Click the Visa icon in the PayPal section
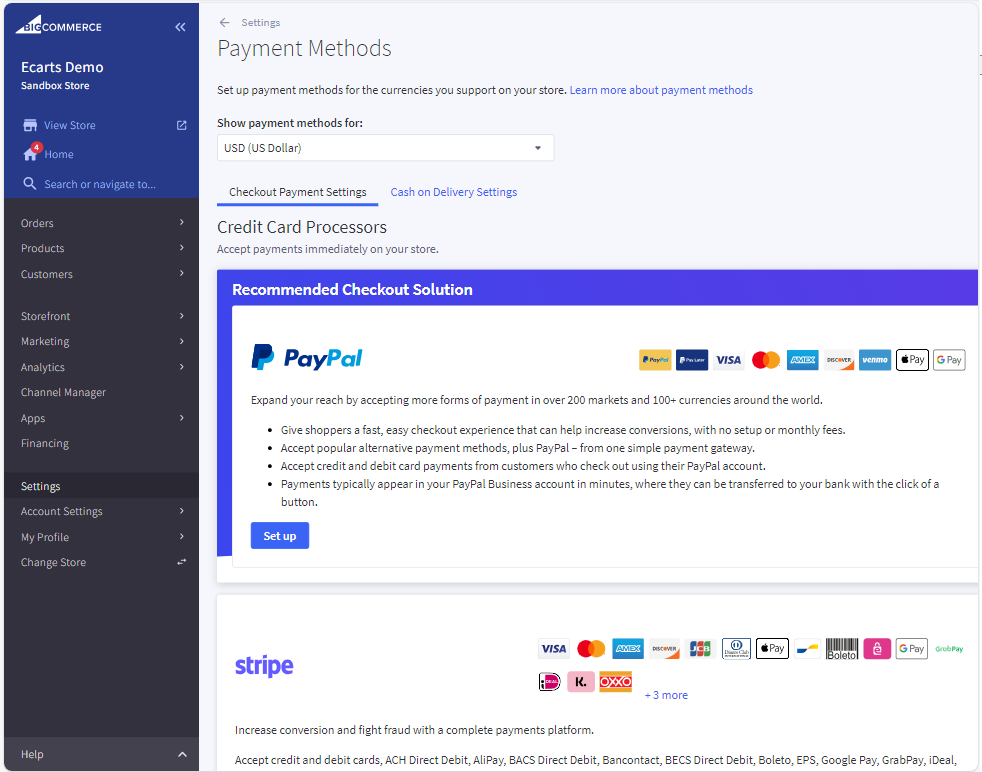982x772 pixels. pos(728,359)
